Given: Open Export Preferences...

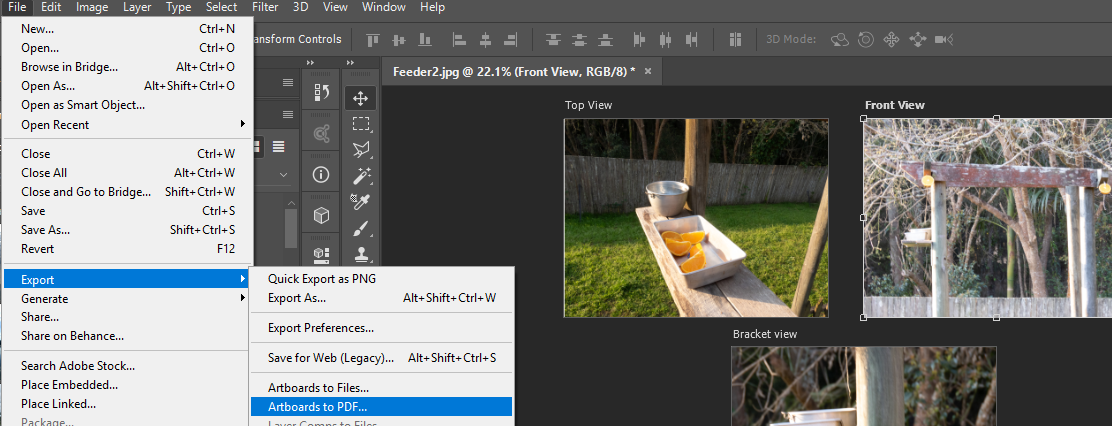Looking at the screenshot, I should coord(381,328).
